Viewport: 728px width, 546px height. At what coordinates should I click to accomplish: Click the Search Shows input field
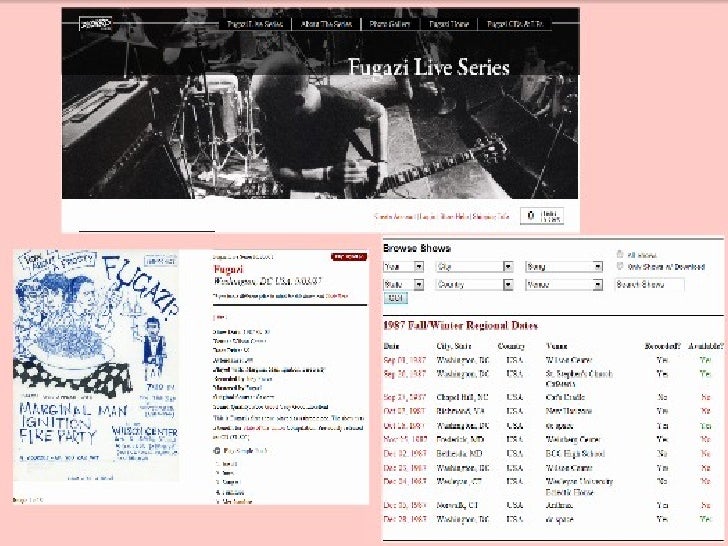(x=649, y=285)
